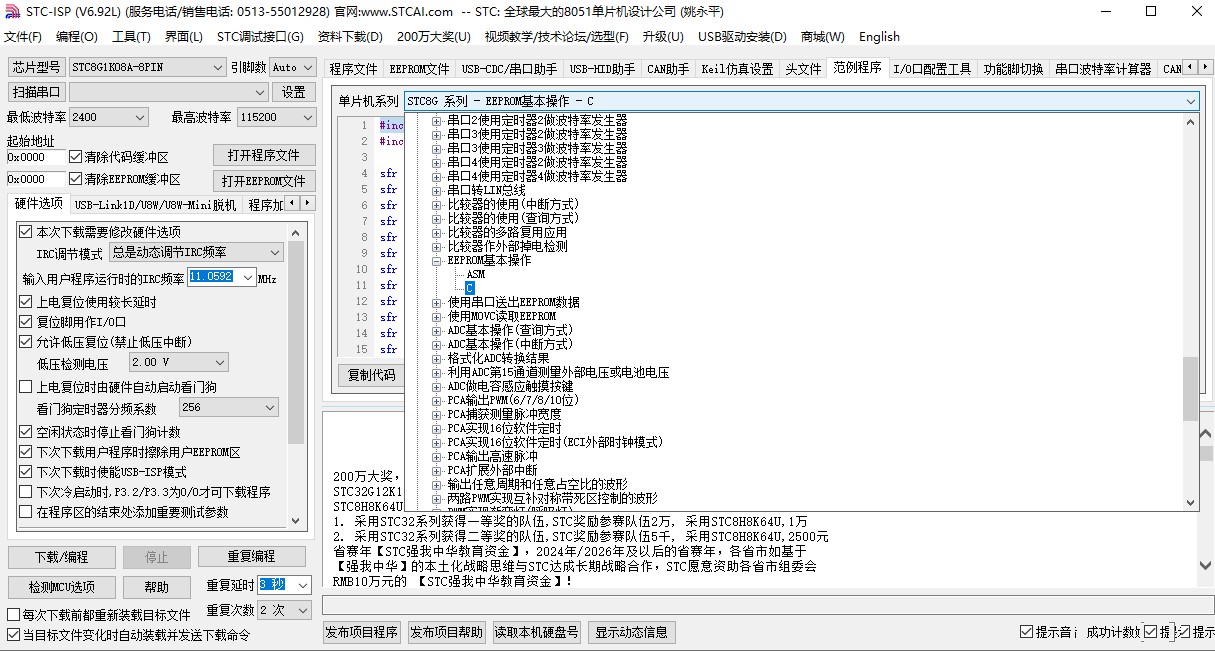Collapse the 单片机系列 example dropdown list
The width and height of the screenshot is (1215, 652).
tap(1190, 101)
